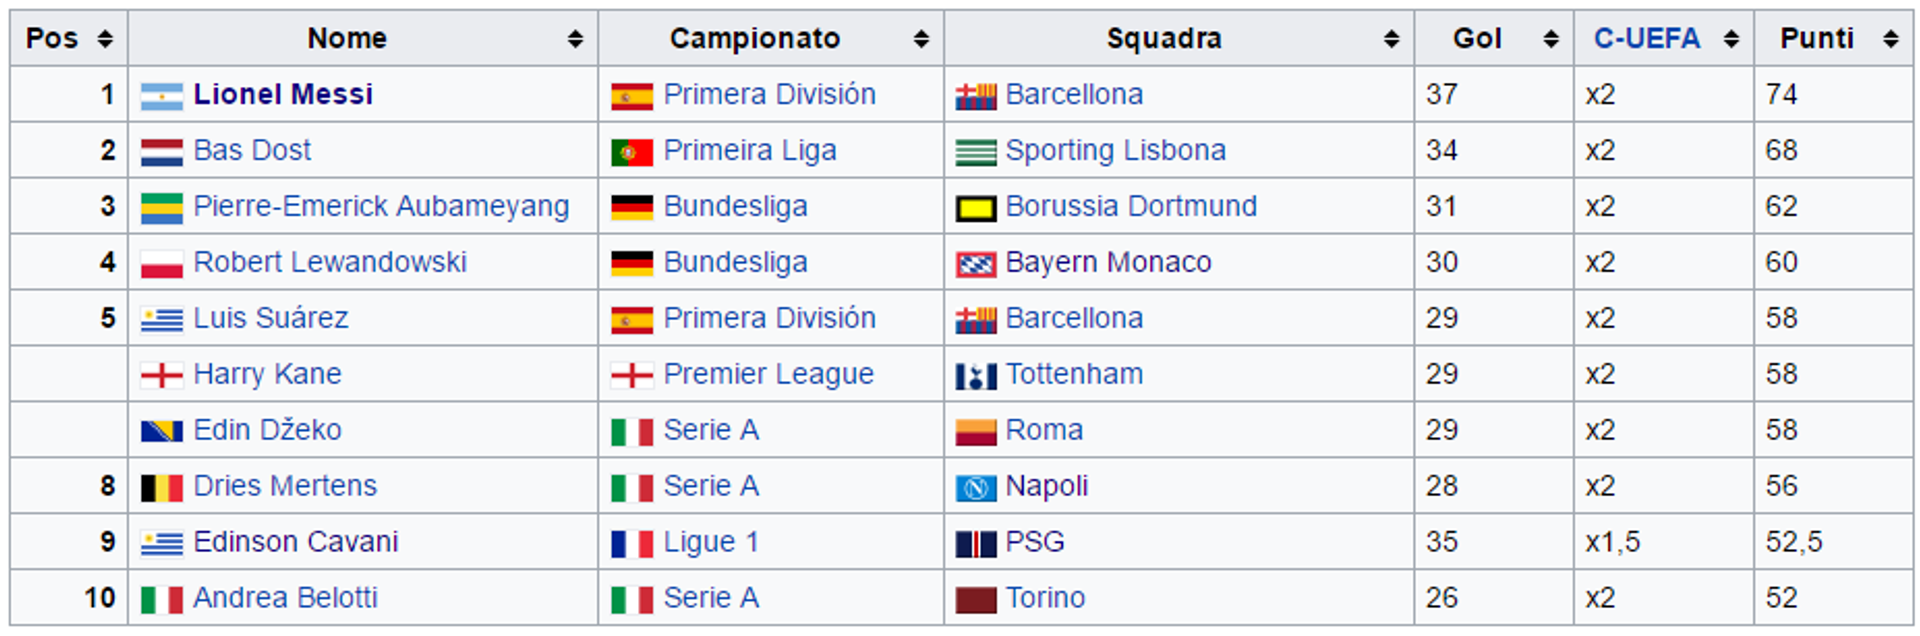The image size is (1920, 636).
Task: Click the Portugal flag beside Primeira Liga
Action: [632, 152]
